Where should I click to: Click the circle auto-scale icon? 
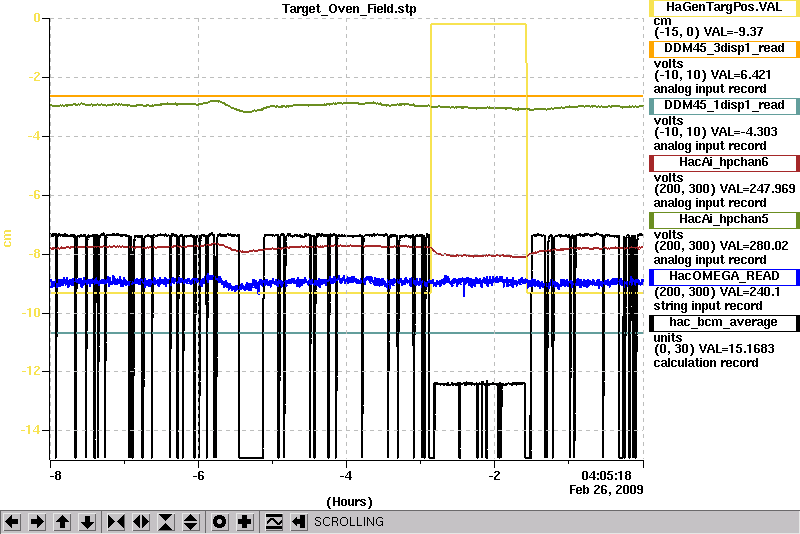(219, 522)
